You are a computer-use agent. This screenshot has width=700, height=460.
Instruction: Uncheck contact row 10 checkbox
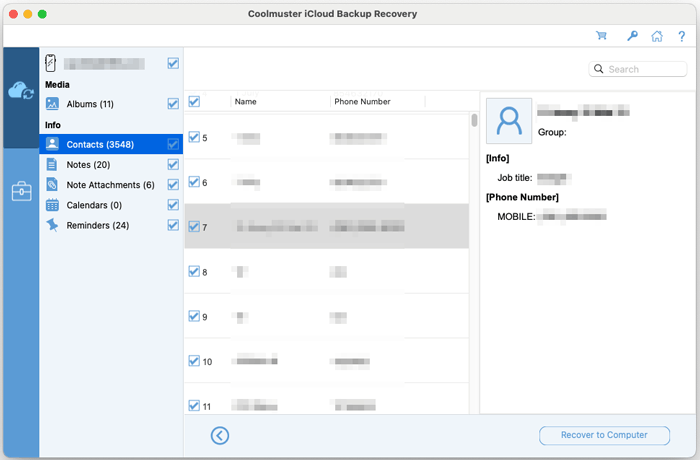194,360
